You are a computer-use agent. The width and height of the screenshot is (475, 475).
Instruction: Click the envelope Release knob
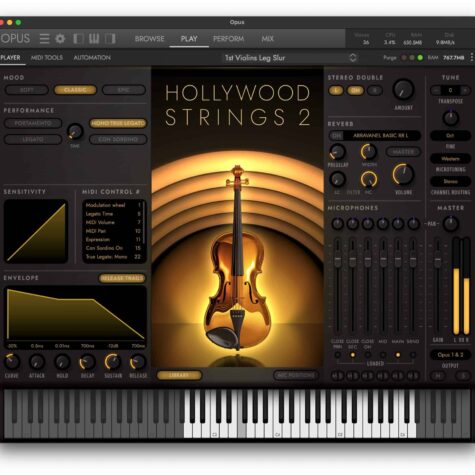pos(138,362)
